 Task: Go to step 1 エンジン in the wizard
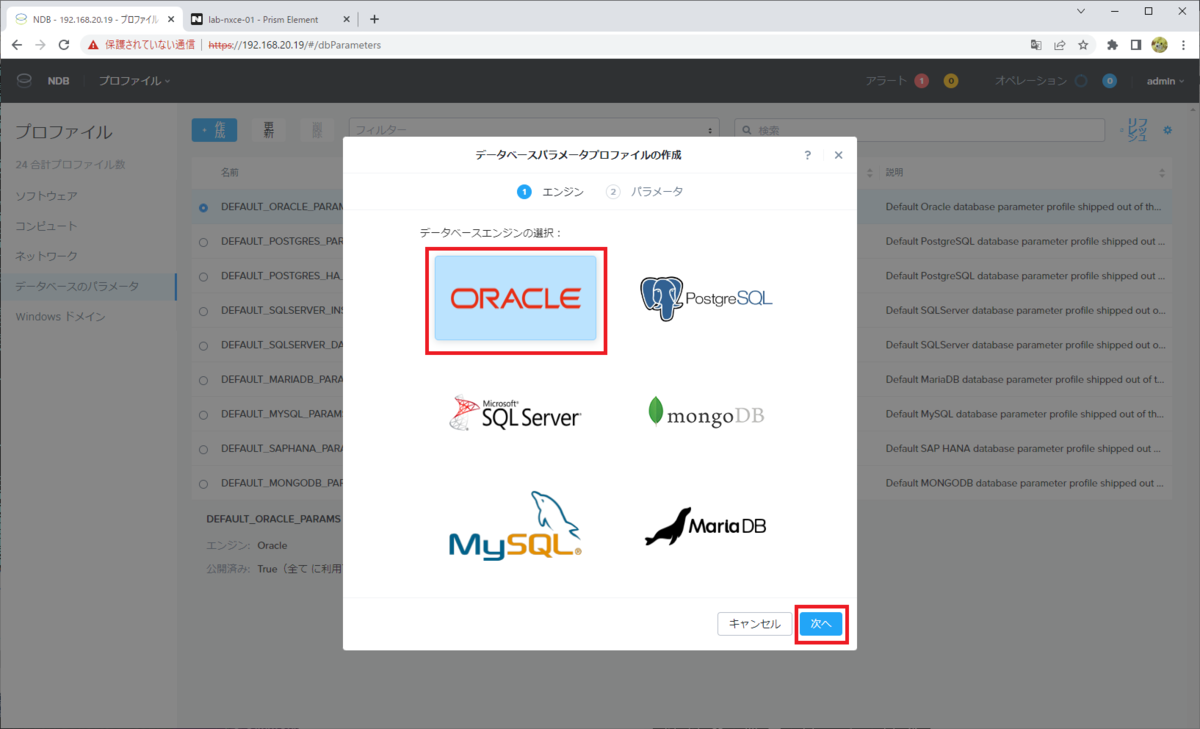pos(551,191)
